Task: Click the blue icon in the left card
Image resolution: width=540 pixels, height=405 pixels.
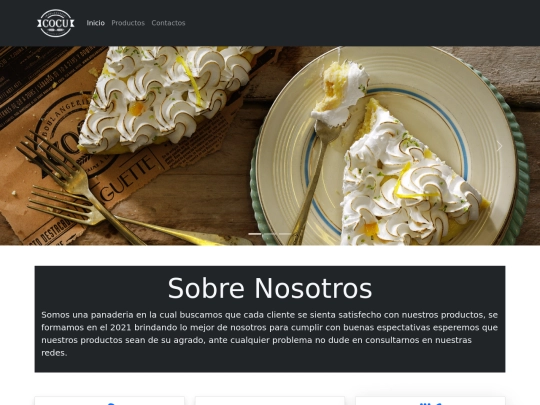Action: pyautogui.click(x=110, y=403)
